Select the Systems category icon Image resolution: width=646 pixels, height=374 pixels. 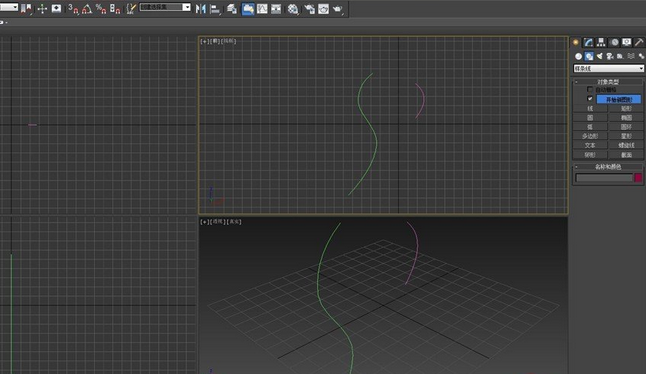point(641,56)
